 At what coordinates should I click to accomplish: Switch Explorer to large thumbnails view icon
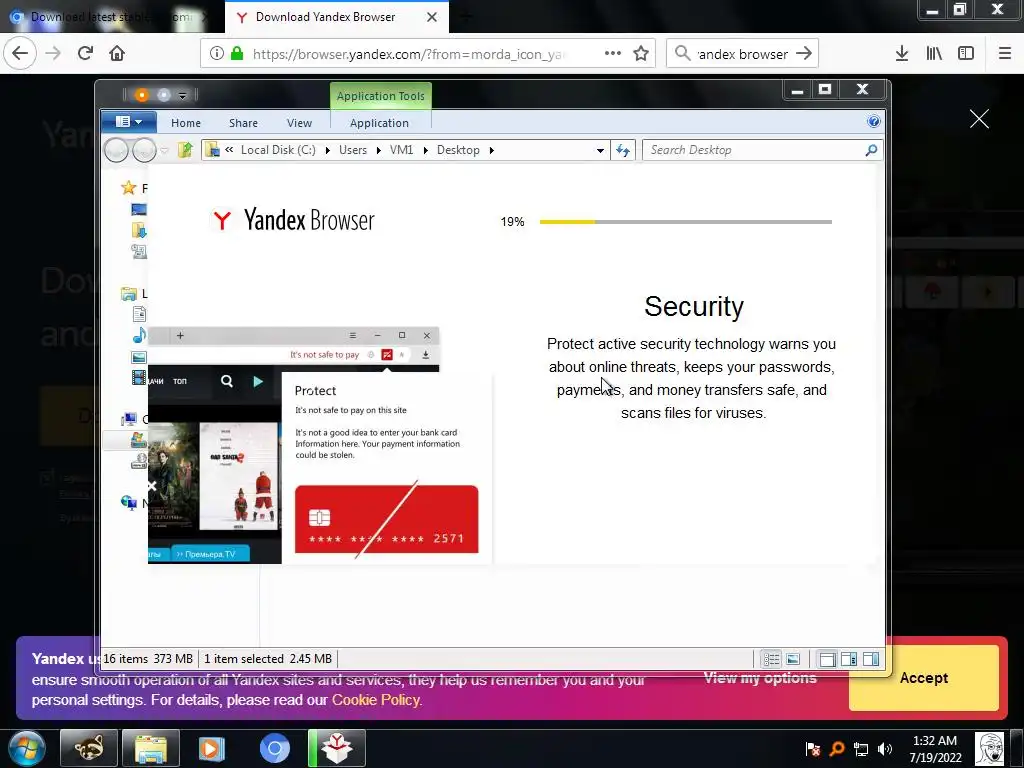(x=793, y=659)
